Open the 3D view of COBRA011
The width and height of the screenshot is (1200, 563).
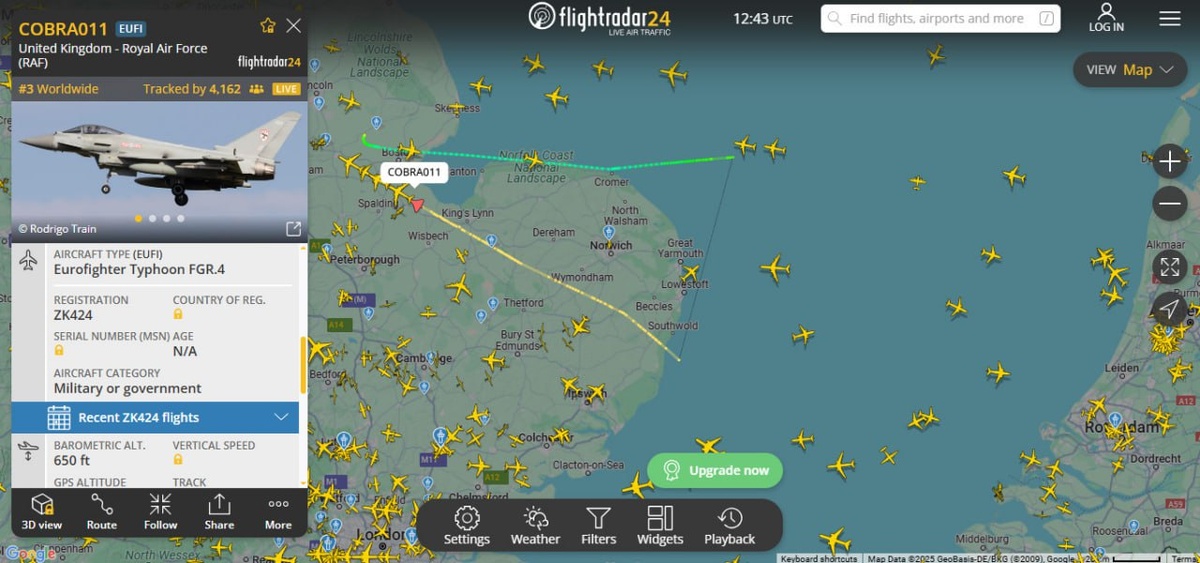click(x=42, y=511)
